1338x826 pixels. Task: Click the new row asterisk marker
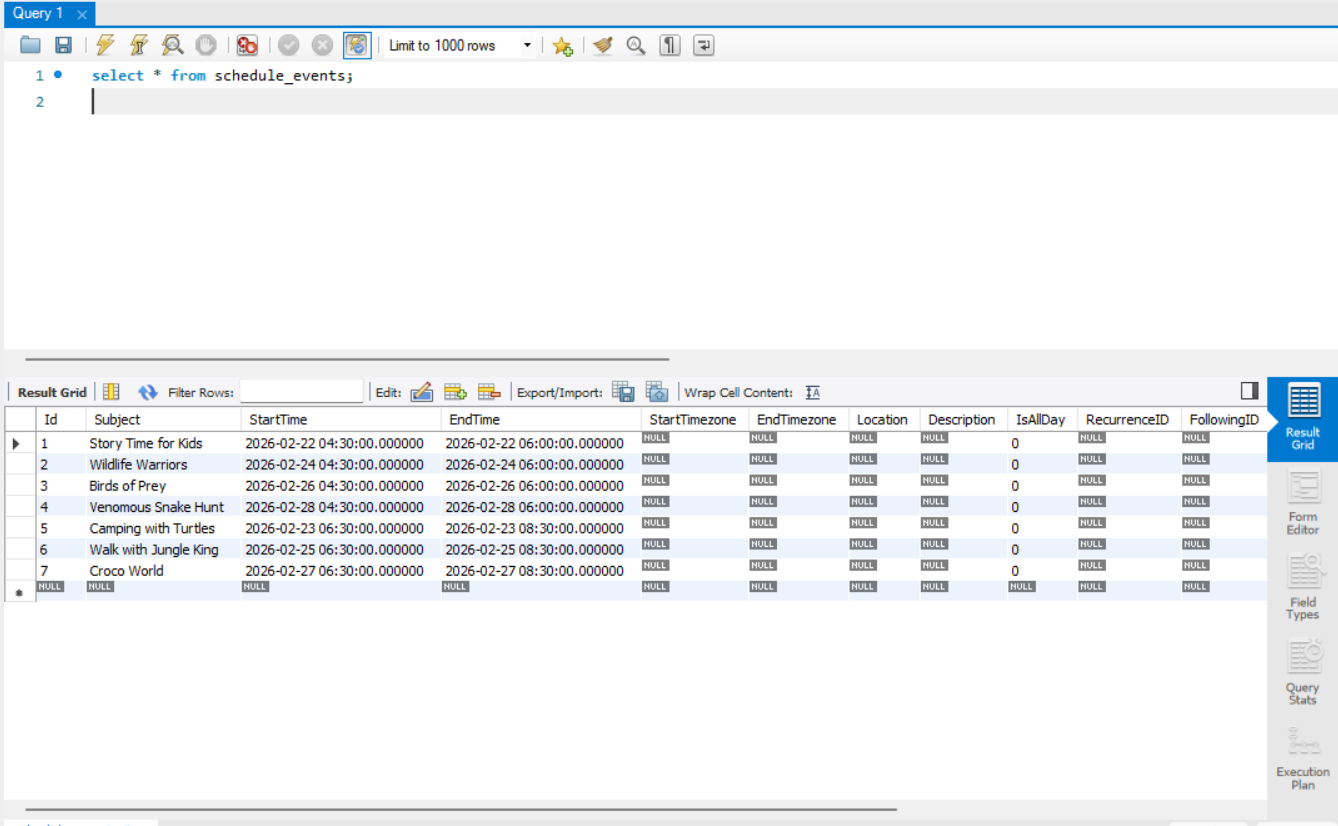[19, 591]
